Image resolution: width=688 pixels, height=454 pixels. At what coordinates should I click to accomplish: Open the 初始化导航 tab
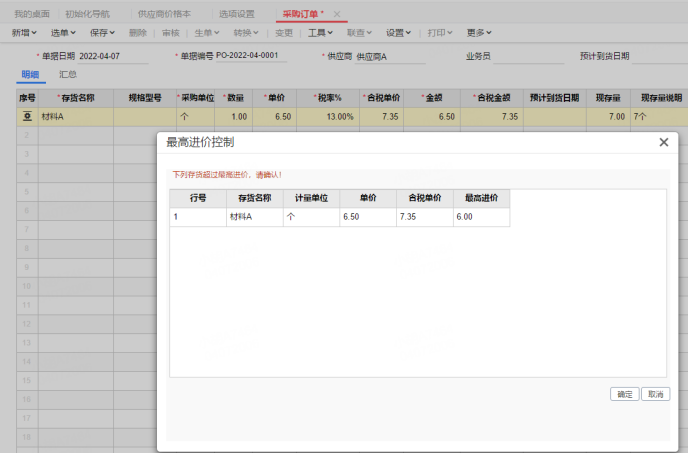pyautogui.click(x=88, y=14)
